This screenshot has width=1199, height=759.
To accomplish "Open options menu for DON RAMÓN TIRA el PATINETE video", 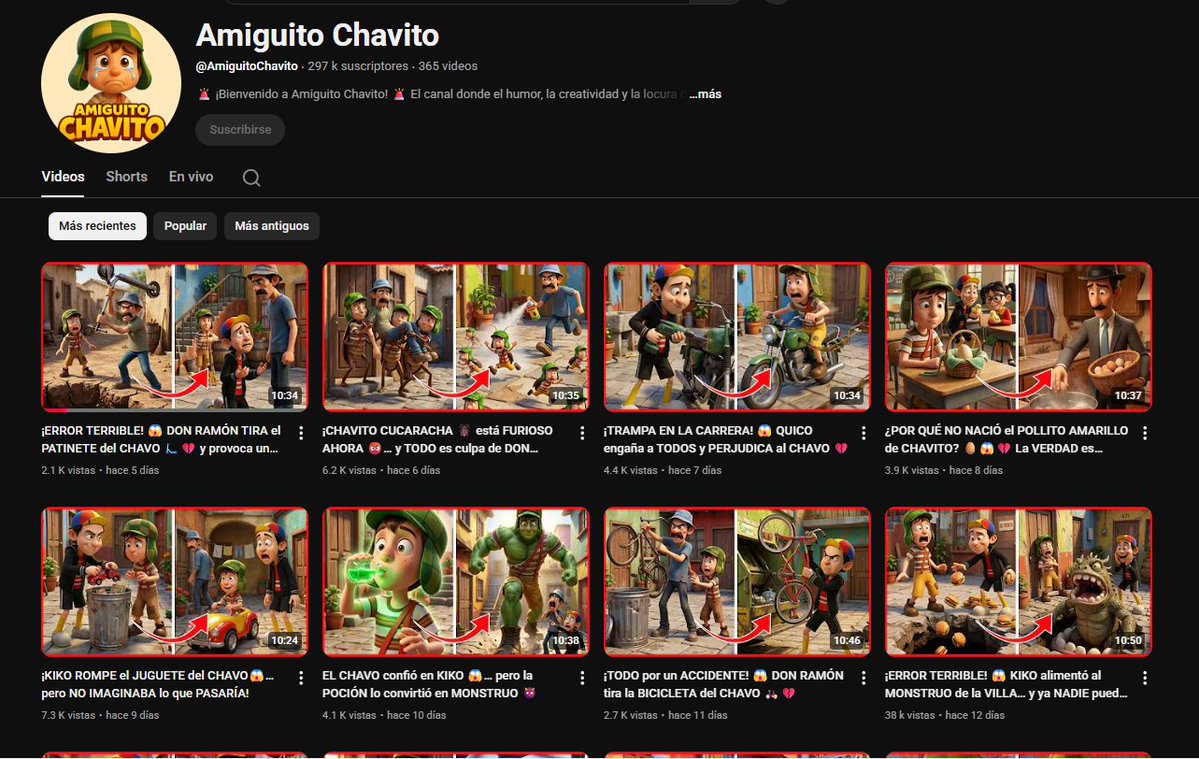I will (301, 433).
